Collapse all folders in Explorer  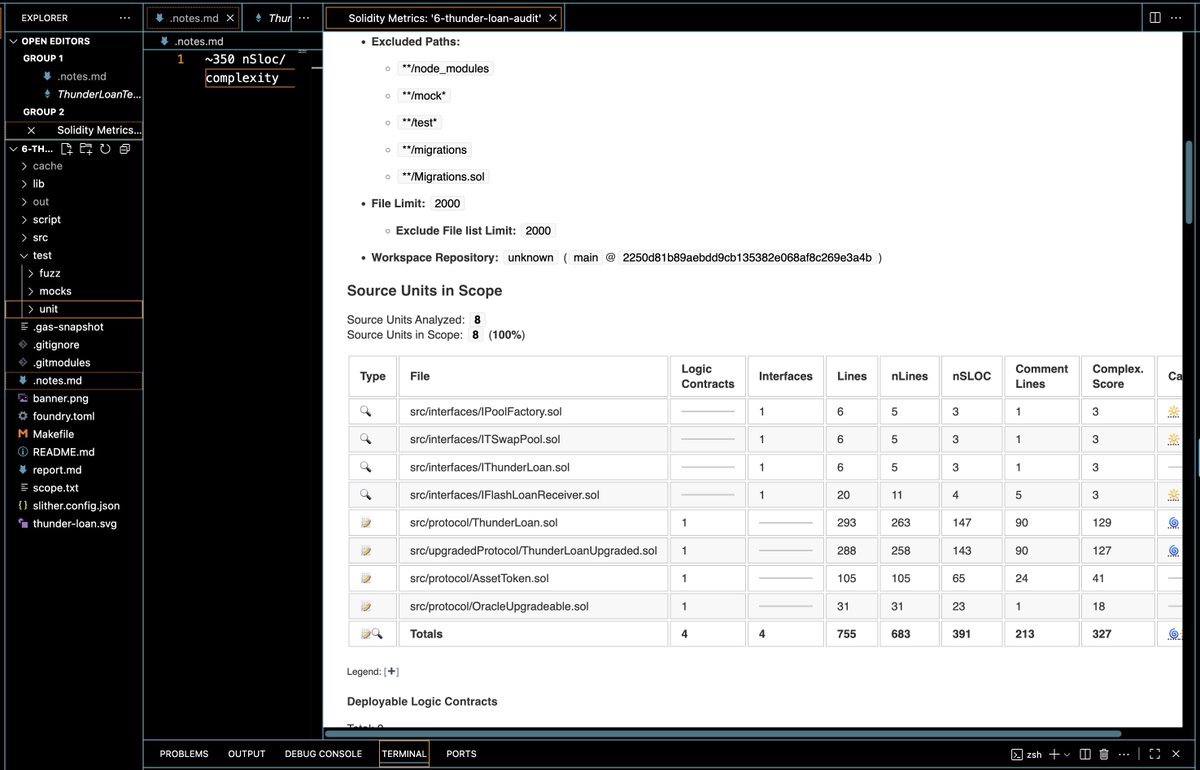click(124, 149)
